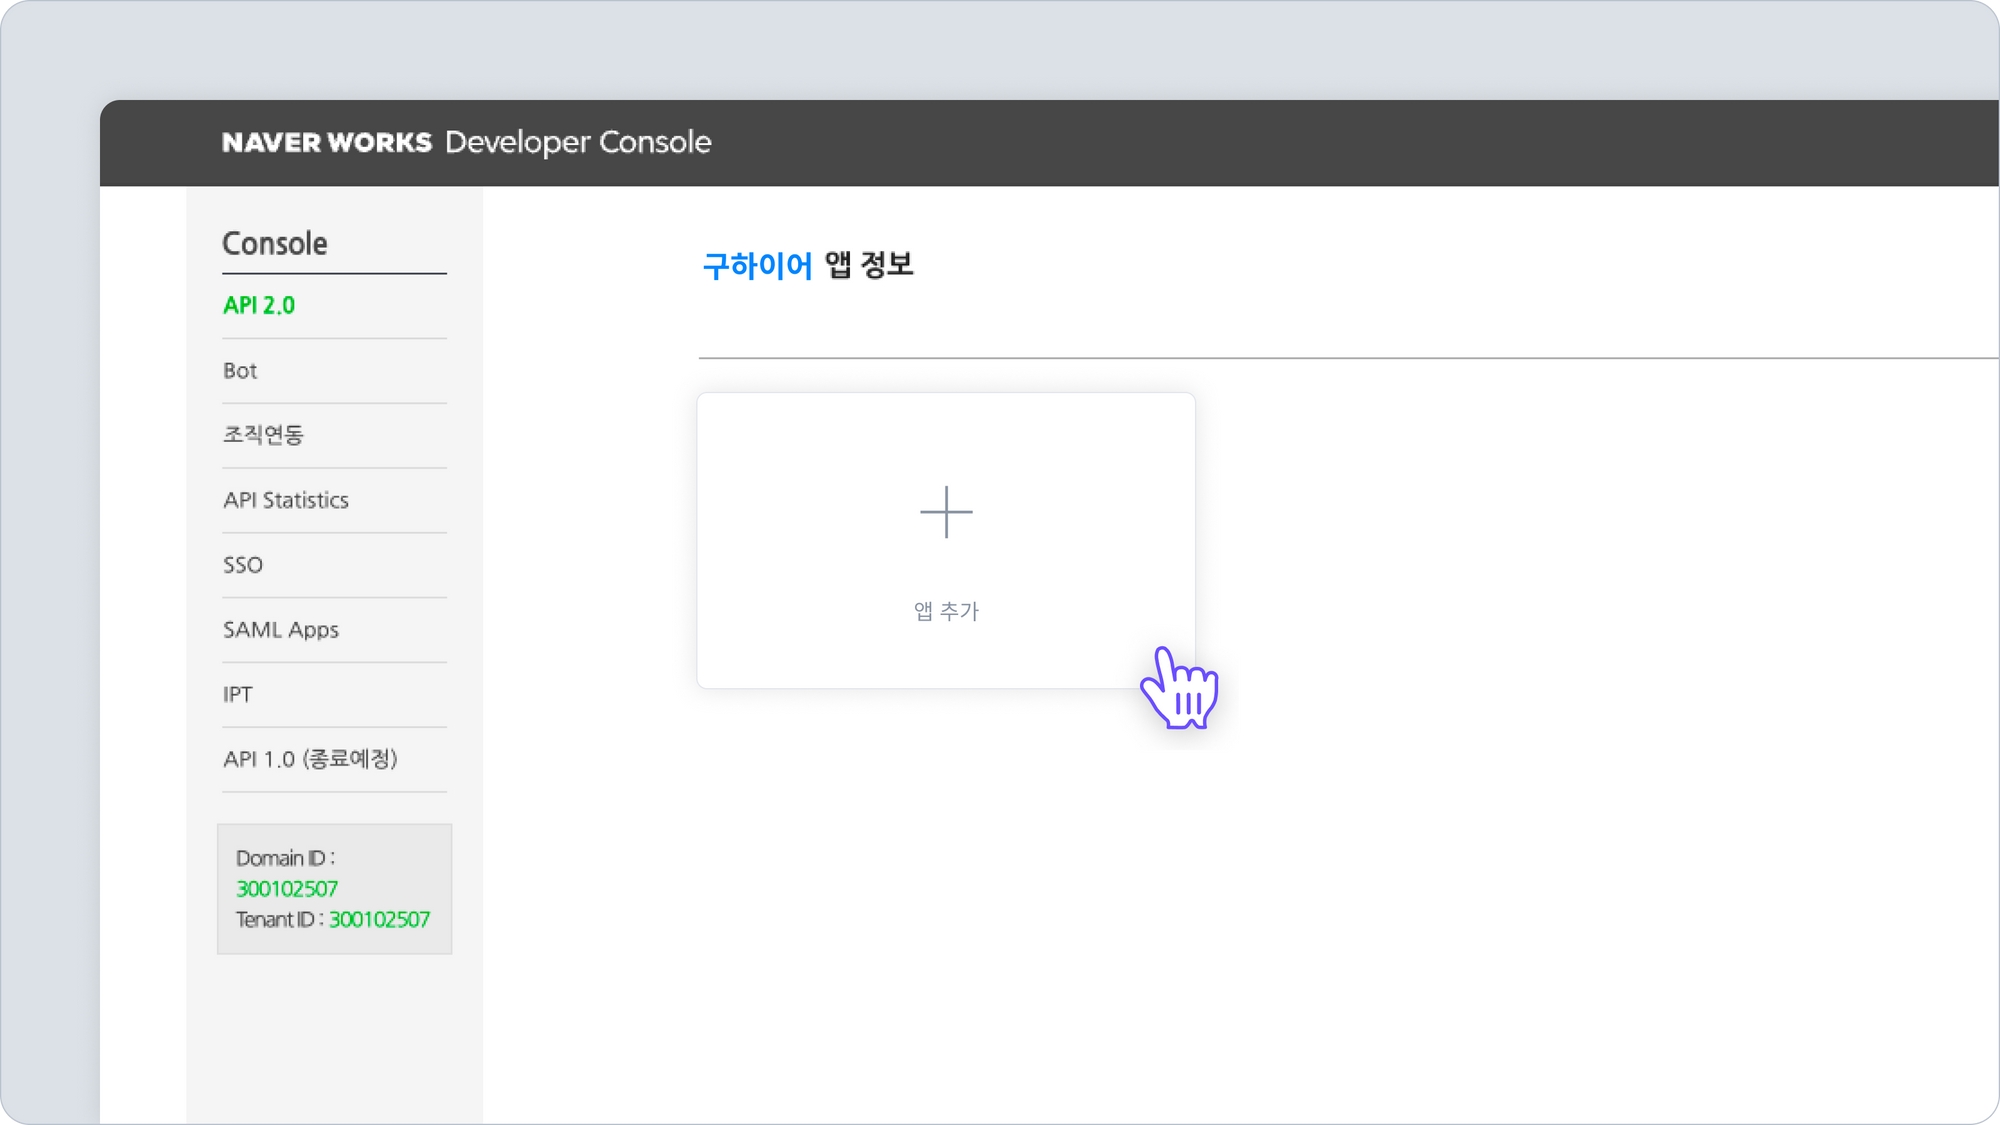Viewport: 2000px width, 1125px height.
Task: Go to API Statistics page
Action: point(286,500)
